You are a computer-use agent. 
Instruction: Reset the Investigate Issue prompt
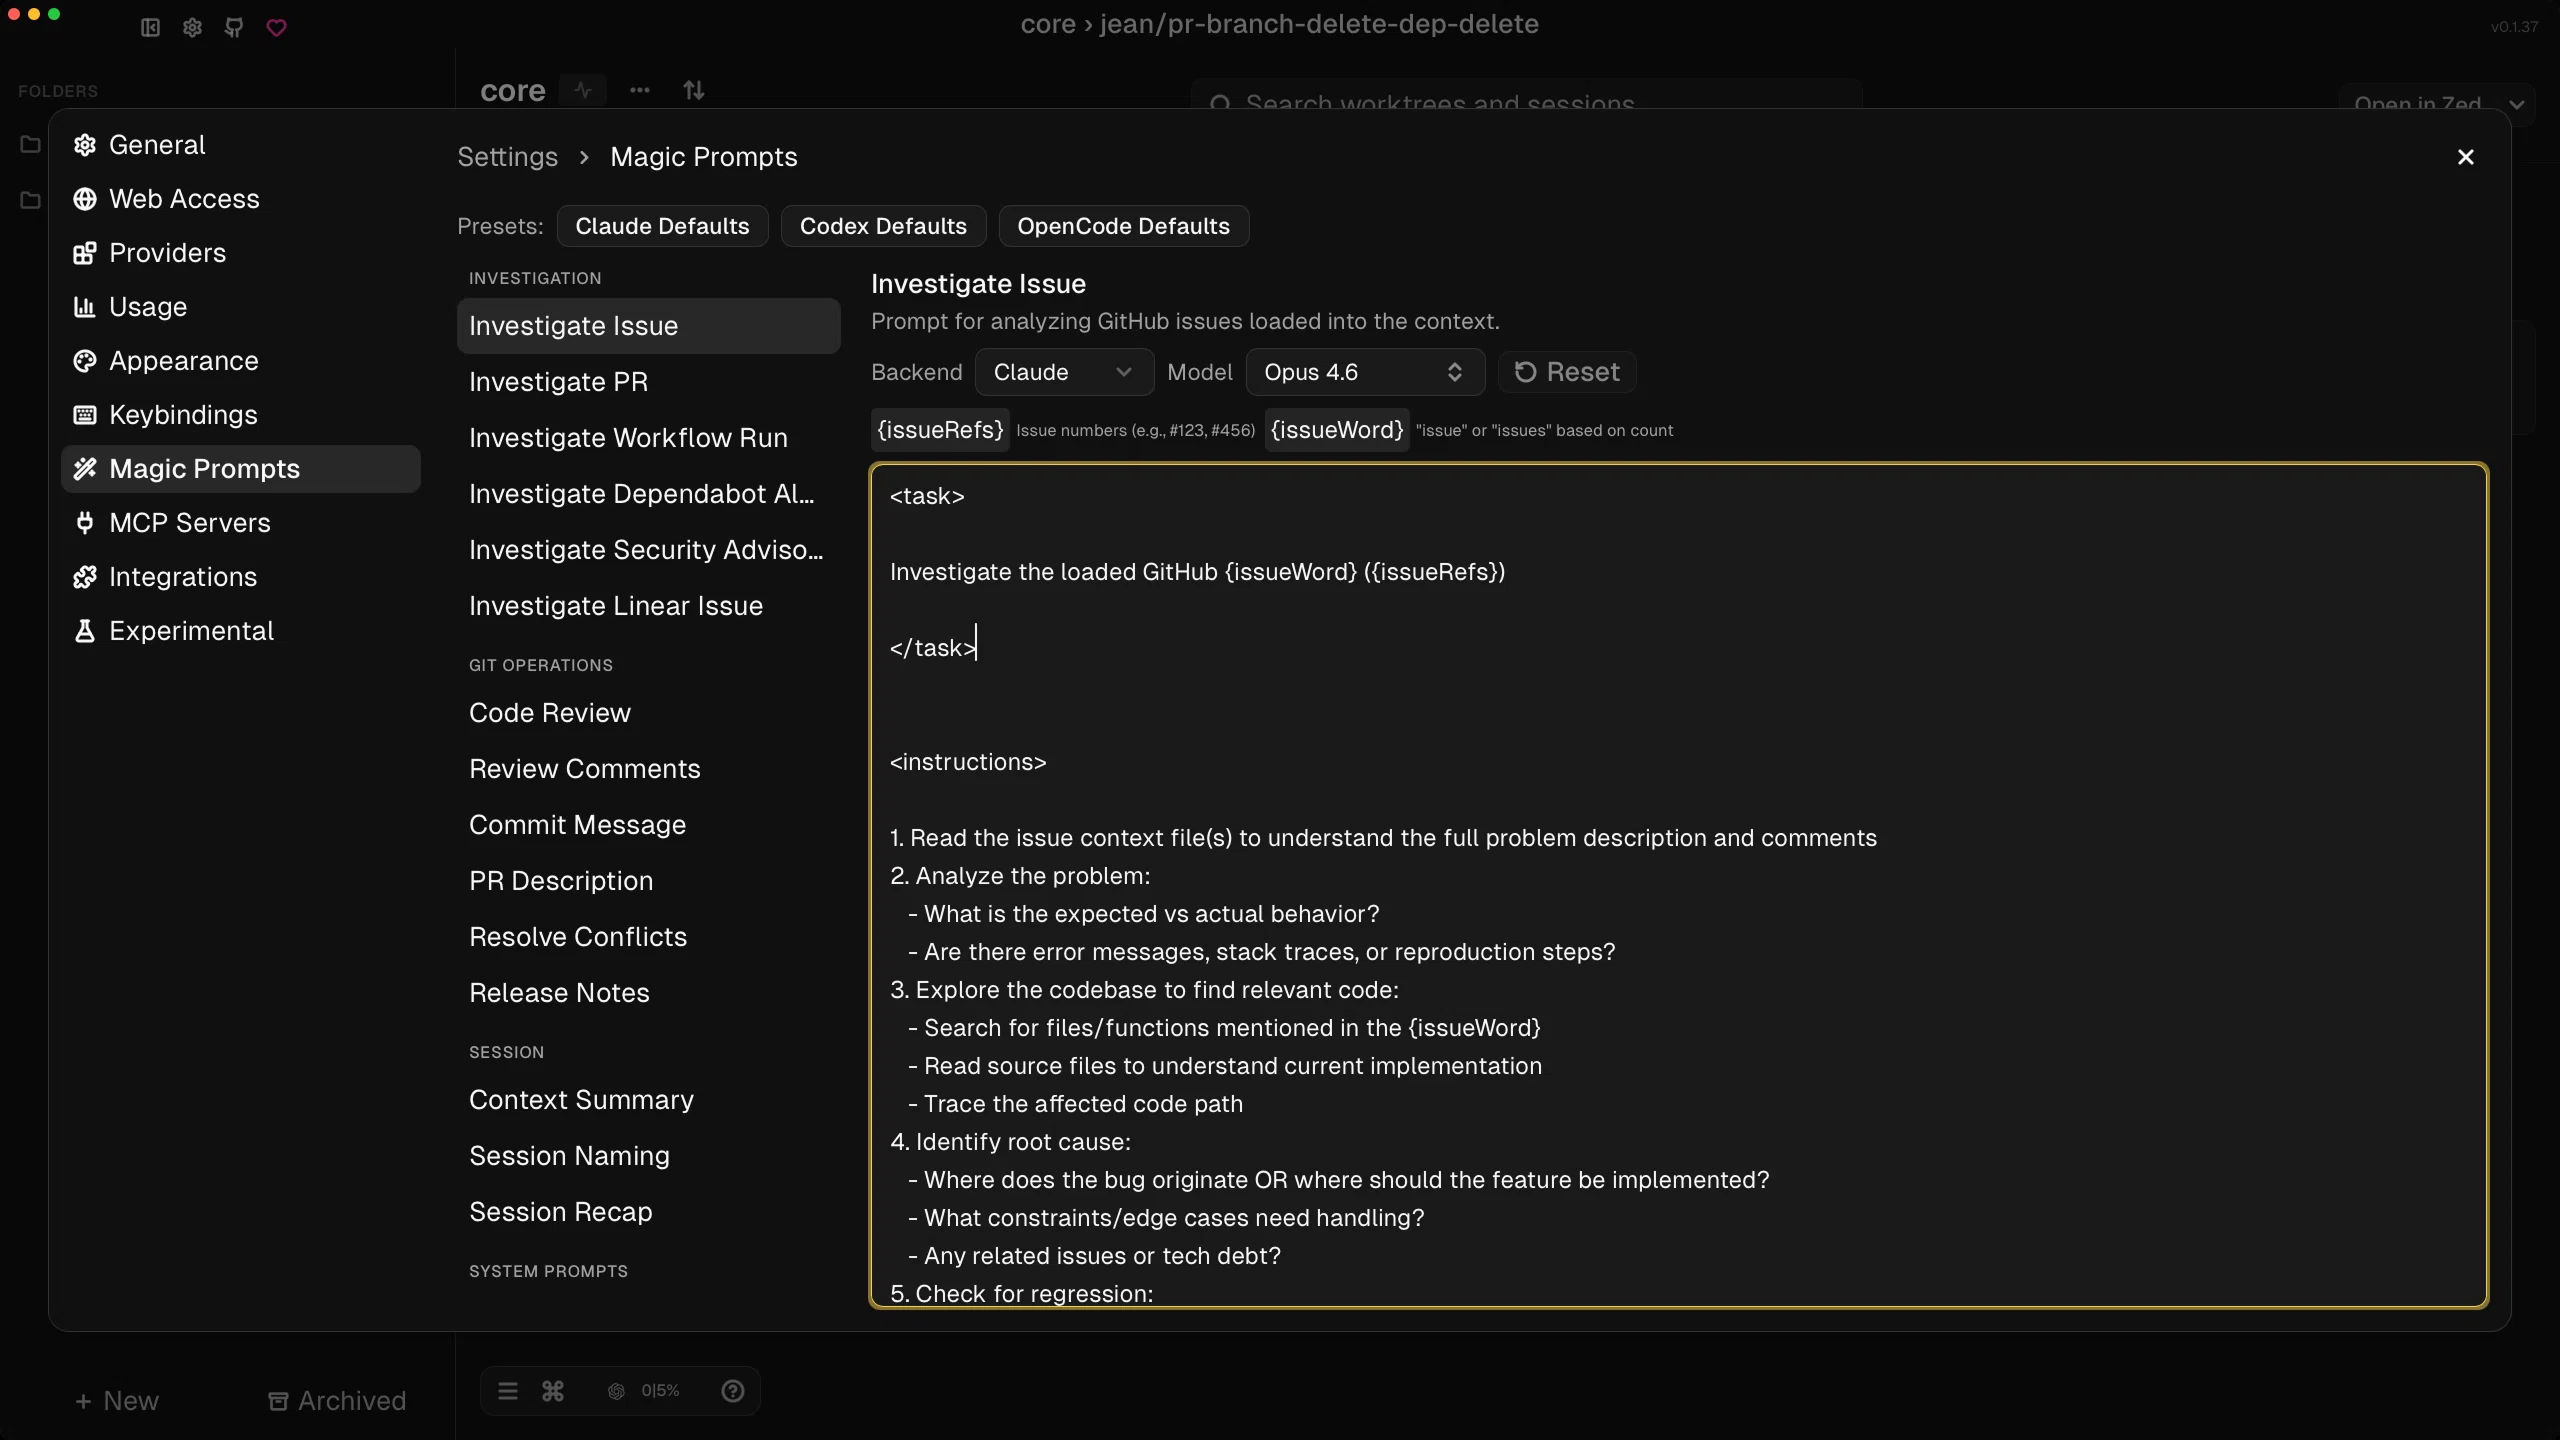click(x=1566, y=372)
